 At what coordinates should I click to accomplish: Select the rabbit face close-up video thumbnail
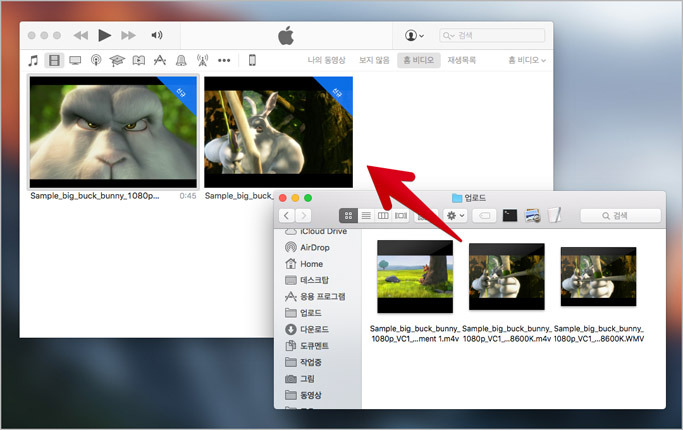pyautogui.click(x=113, y=132)
